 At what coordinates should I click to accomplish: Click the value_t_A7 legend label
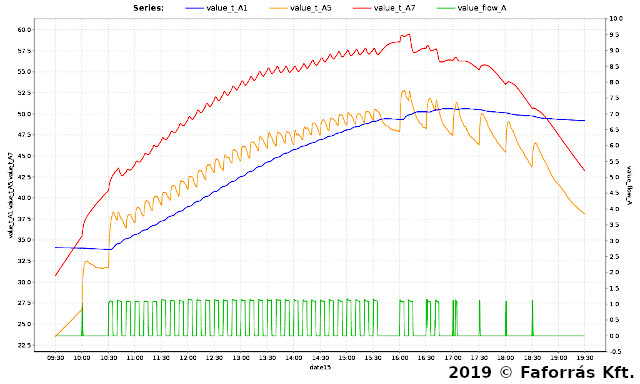tap(394, 8)
